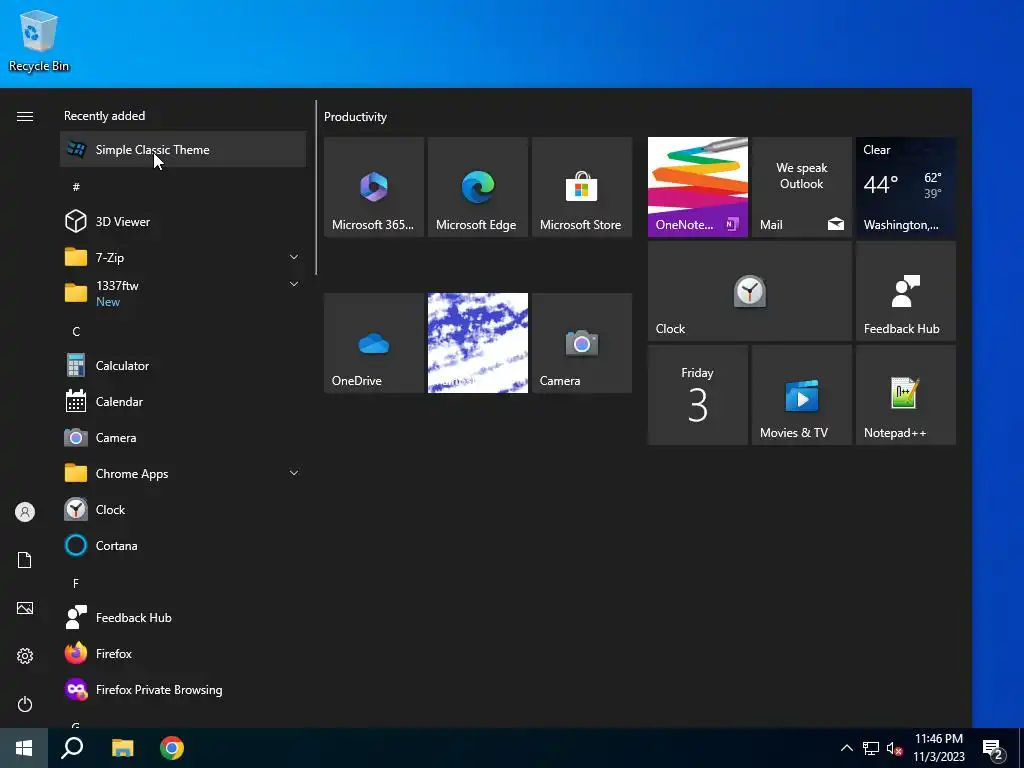Screen dimensions: 1024x768
Task: Open the Notepad++ tile
Action: (x=906, y=395)
